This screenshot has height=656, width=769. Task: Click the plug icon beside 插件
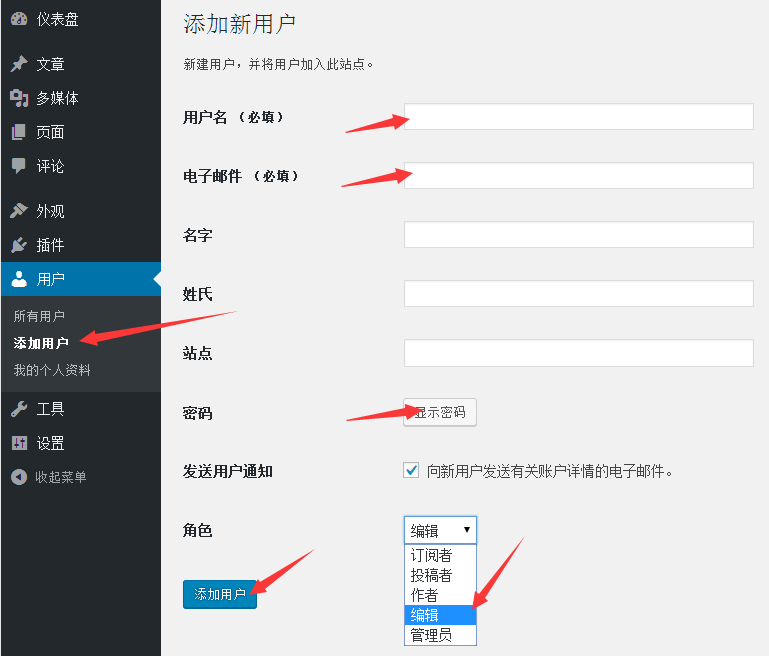point(19,245)
